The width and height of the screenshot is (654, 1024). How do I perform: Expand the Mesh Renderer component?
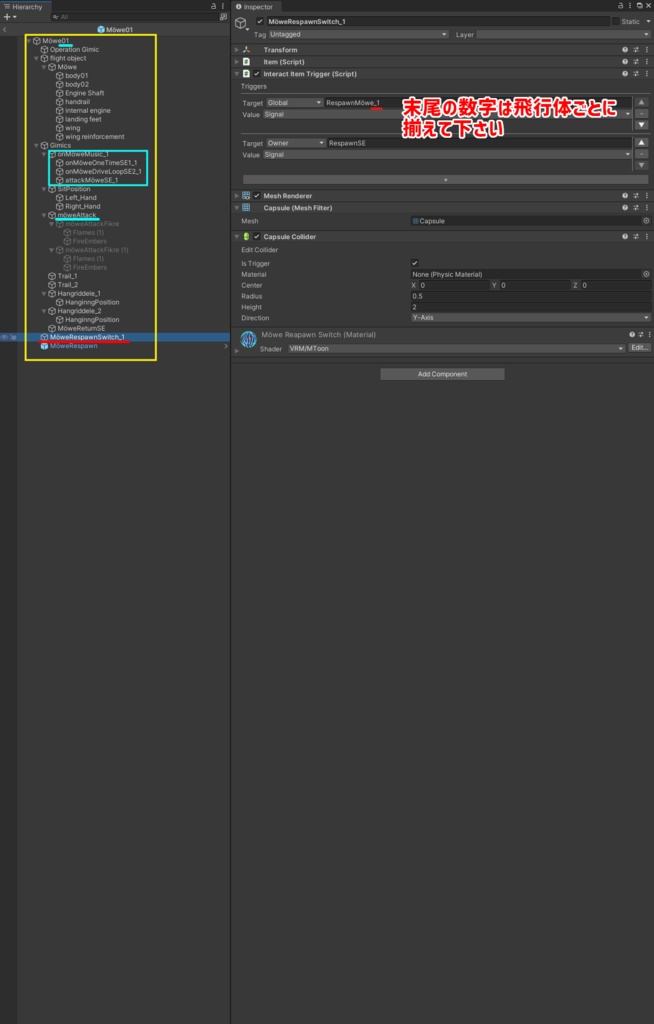tap(237, 196)
